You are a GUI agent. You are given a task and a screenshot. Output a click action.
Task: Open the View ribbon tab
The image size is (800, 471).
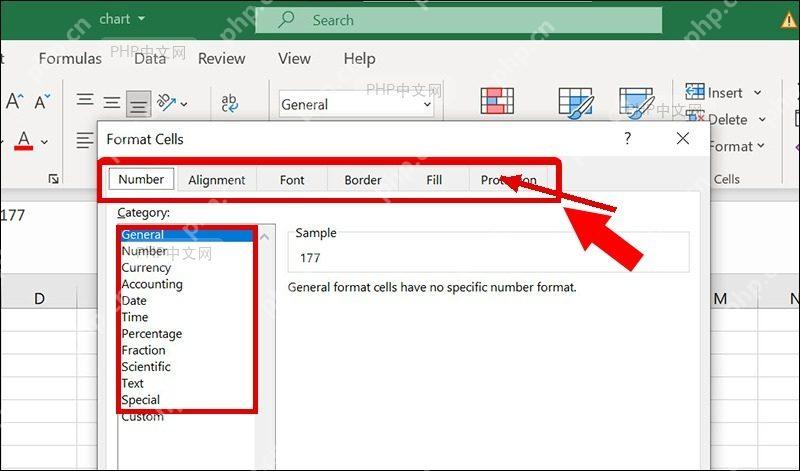pyautogui.click(x=294, y=59)
